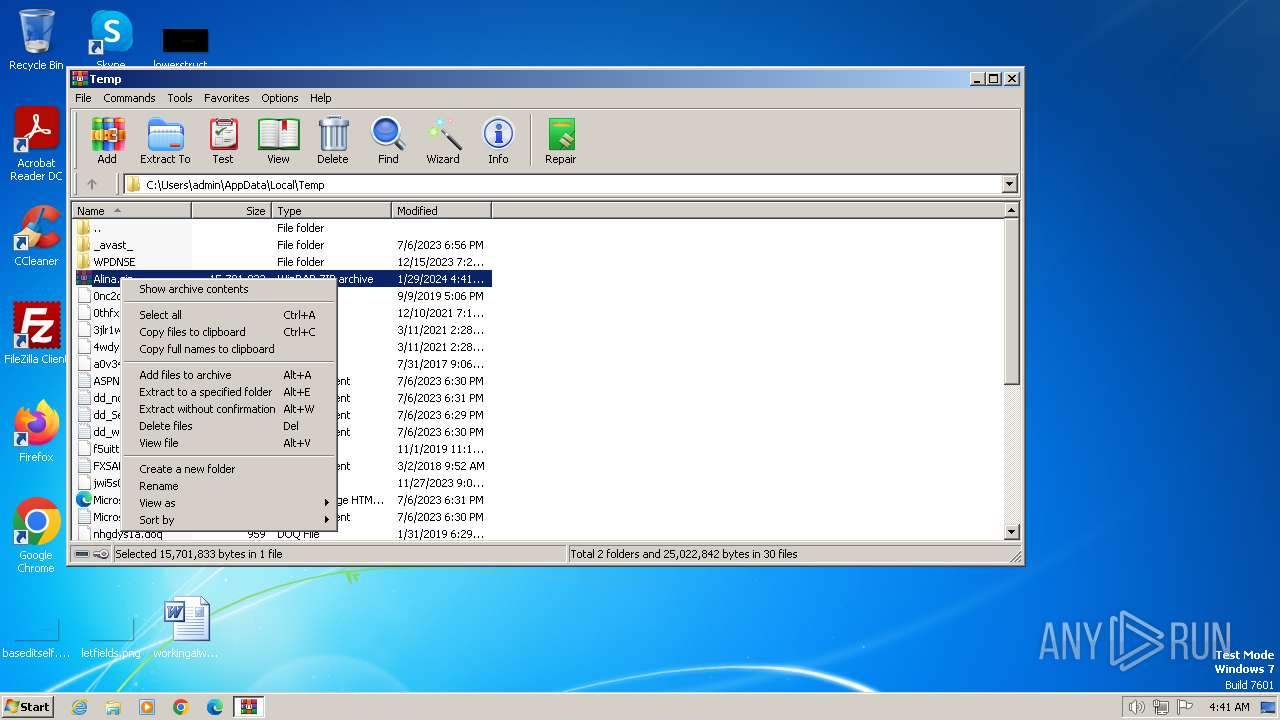Select letfields.png desktop file
Viewport: 1280px width, 720px height.
tap(111, 638)
